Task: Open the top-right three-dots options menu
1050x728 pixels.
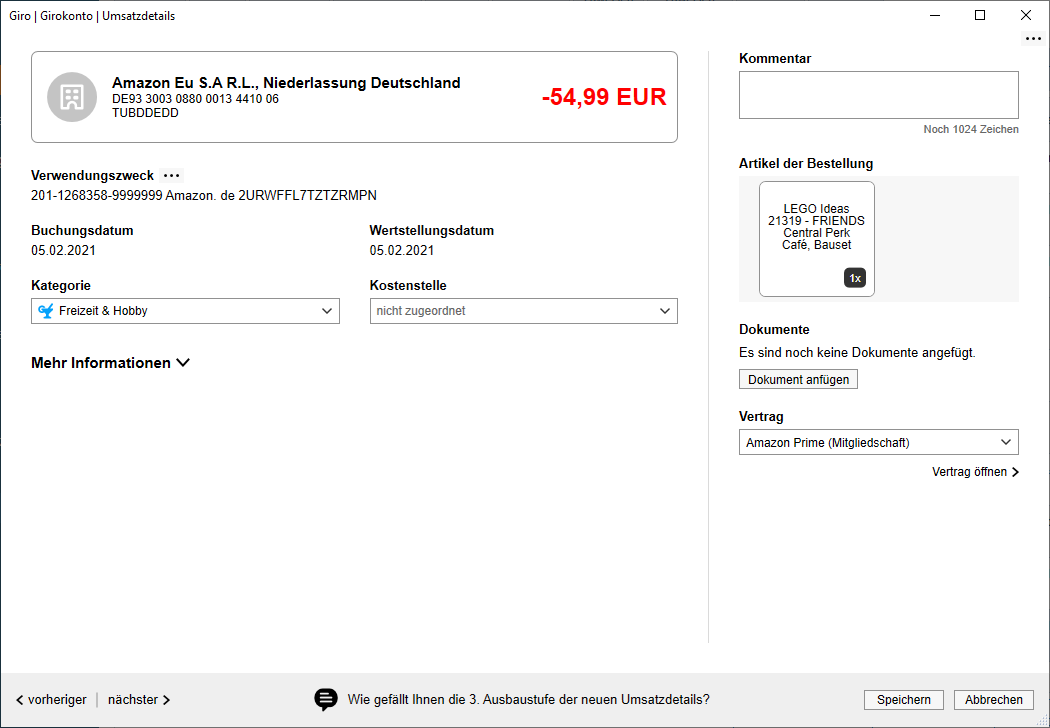Action: [1033, 39]
